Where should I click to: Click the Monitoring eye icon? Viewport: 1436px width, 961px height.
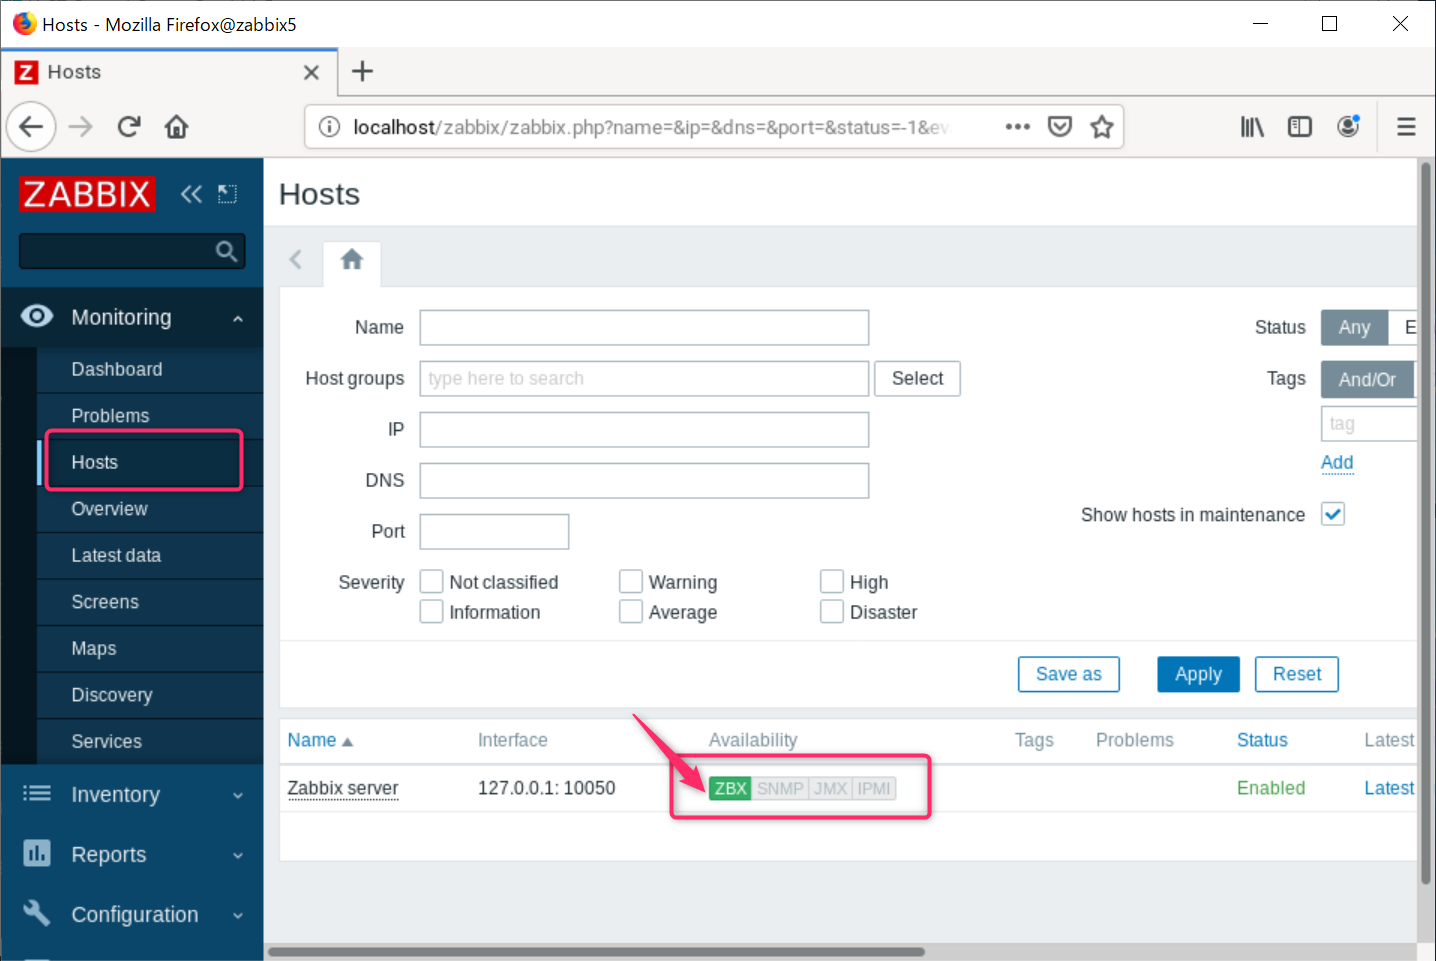pyautogui.click(x=37, y=317)
